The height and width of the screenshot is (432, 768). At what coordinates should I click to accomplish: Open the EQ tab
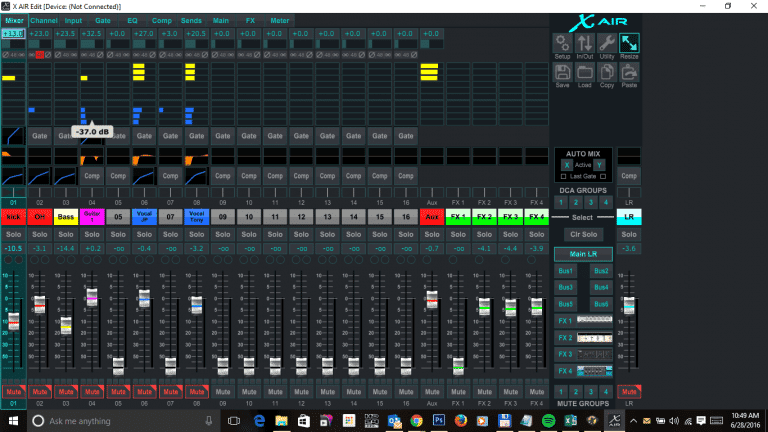pyautogui.click(x=132, y=21)
